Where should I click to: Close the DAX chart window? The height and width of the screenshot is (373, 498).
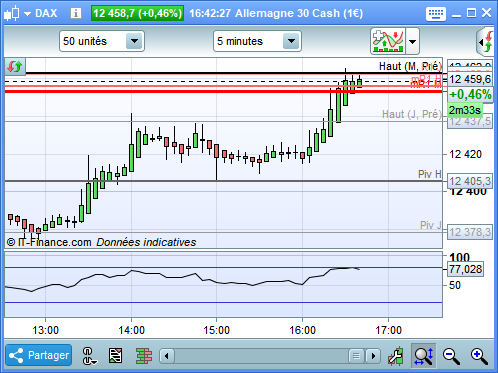487,13
